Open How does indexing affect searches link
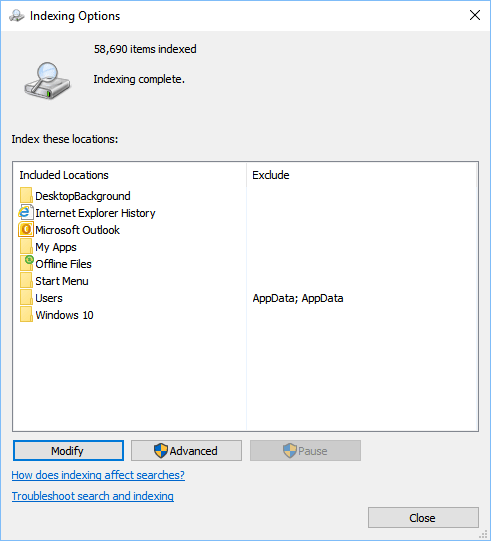This screenshot has height=541, width=491. [98, 475]
